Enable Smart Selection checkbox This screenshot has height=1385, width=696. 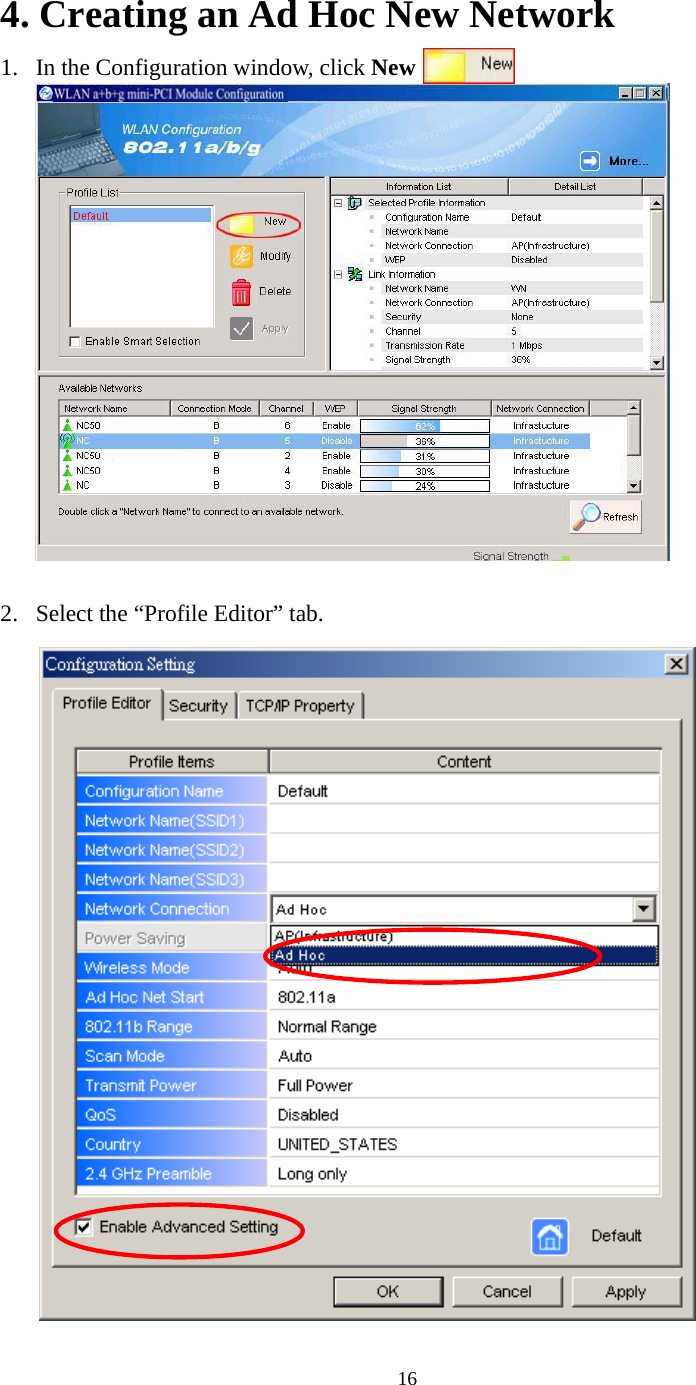75,341
